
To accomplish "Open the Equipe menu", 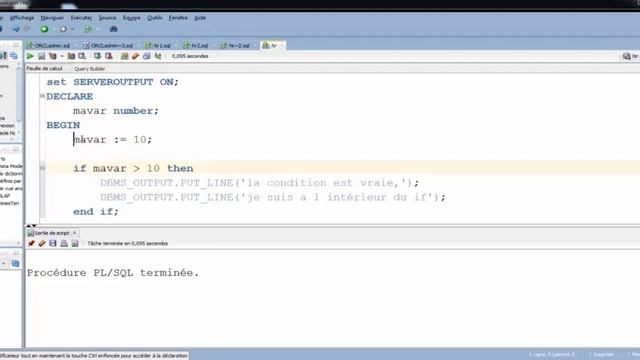I will coord(132,18).
